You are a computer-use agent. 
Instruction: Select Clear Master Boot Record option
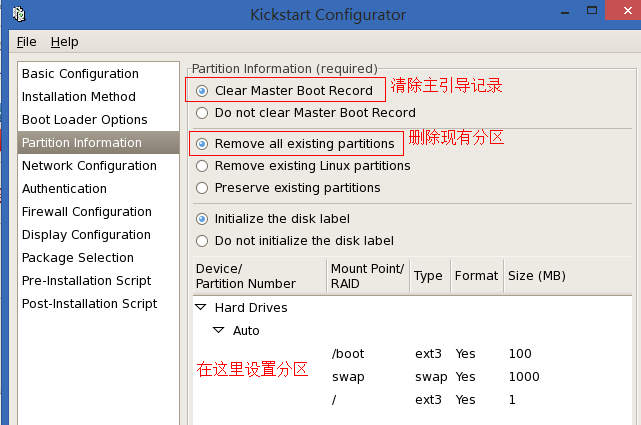click(x=203, y=90)
